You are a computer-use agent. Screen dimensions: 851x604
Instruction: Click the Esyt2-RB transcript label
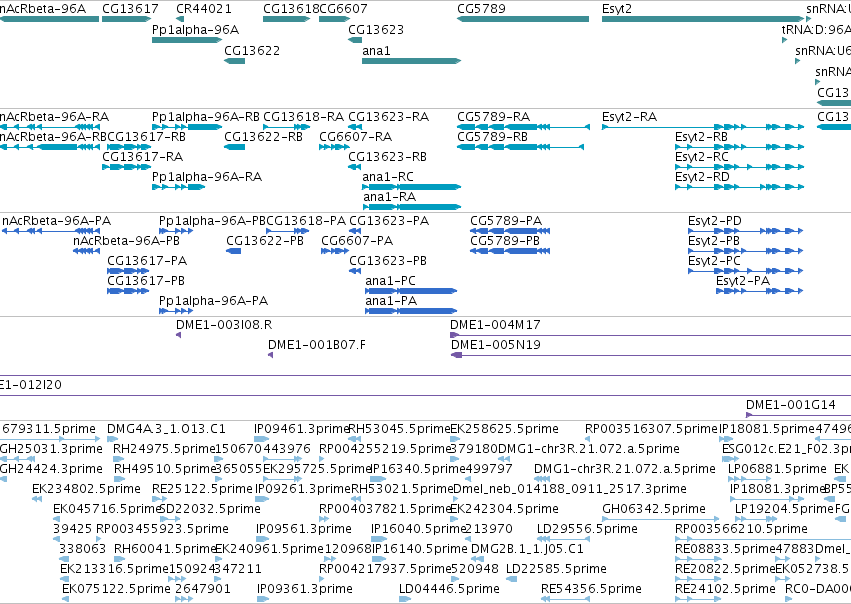pos(701,137)
